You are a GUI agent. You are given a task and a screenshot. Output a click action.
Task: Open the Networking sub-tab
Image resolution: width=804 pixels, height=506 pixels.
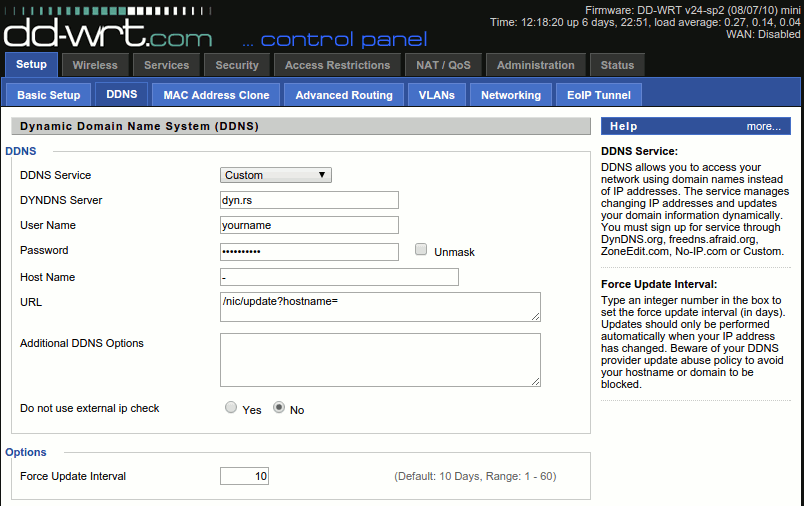[511, 95]
